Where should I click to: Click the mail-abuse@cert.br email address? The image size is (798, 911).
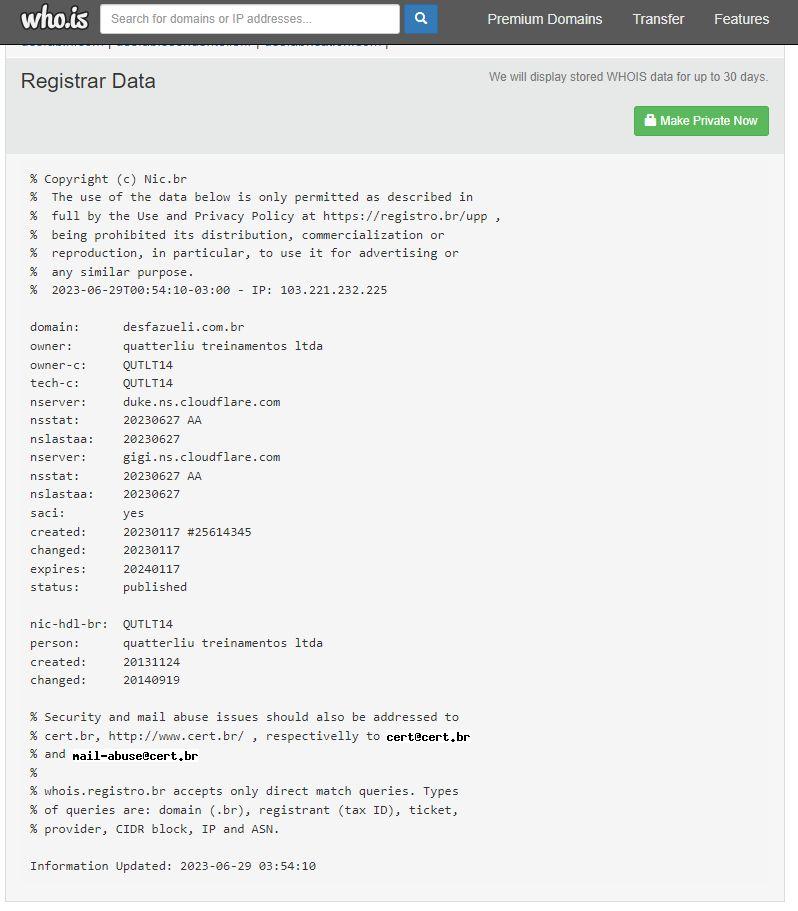(135, 755)
